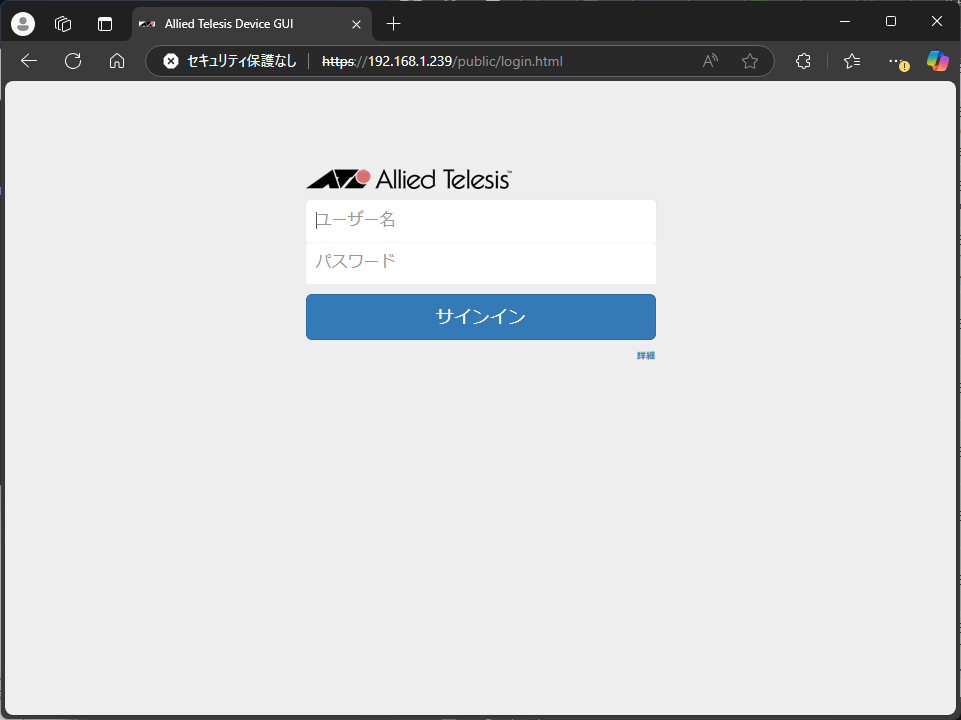Activate the Read aloud icon

(x=710, y=61)
